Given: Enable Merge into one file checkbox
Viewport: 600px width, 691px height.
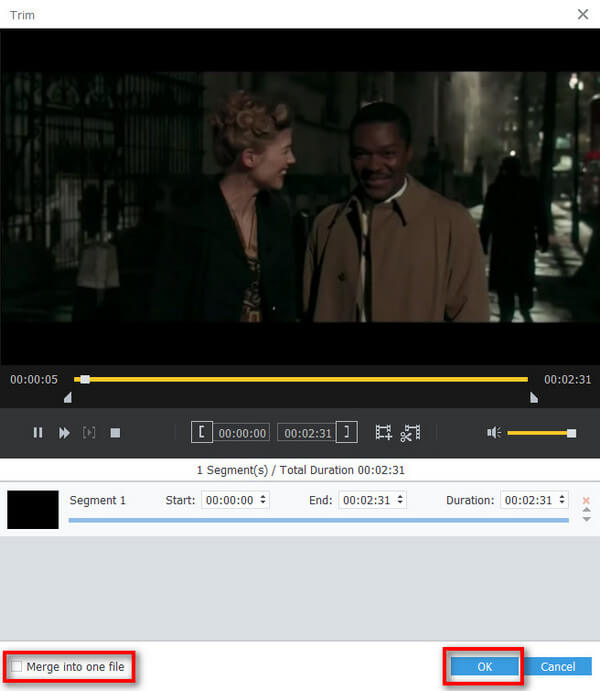Looking at the screenshot, I should click(17, 666).
